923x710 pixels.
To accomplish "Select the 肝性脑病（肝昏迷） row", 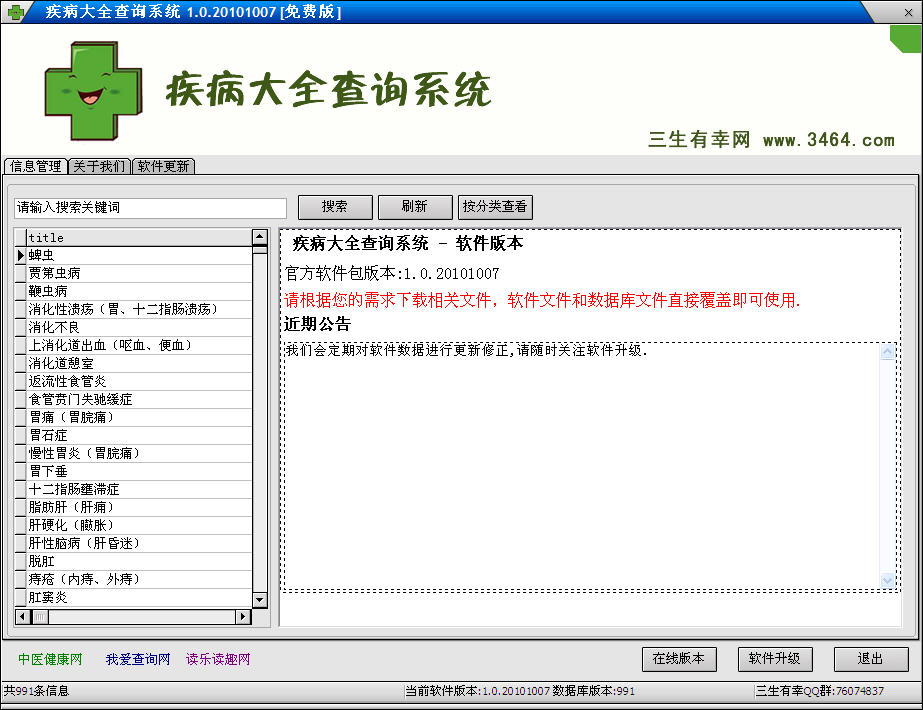I will click(x=139, y=543).
